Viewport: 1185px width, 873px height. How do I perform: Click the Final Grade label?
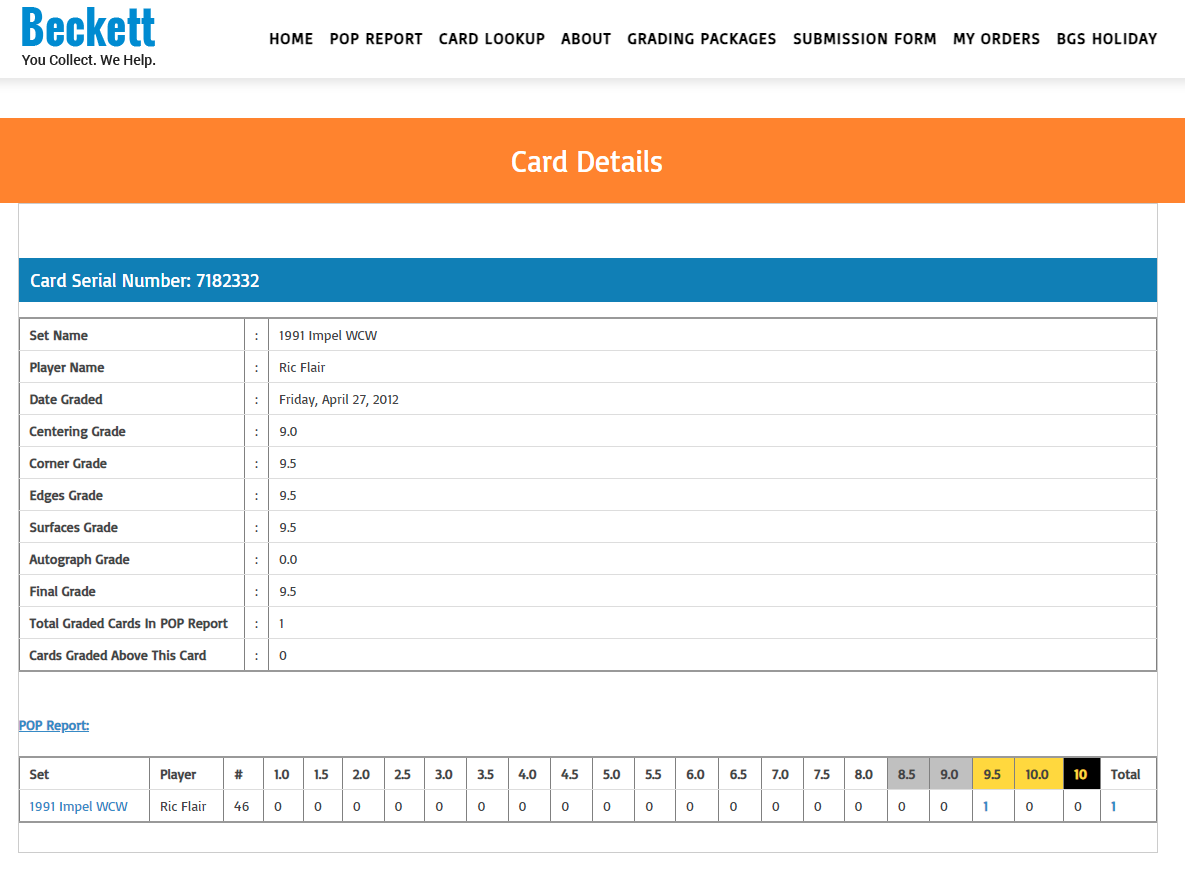coord(62,592)
